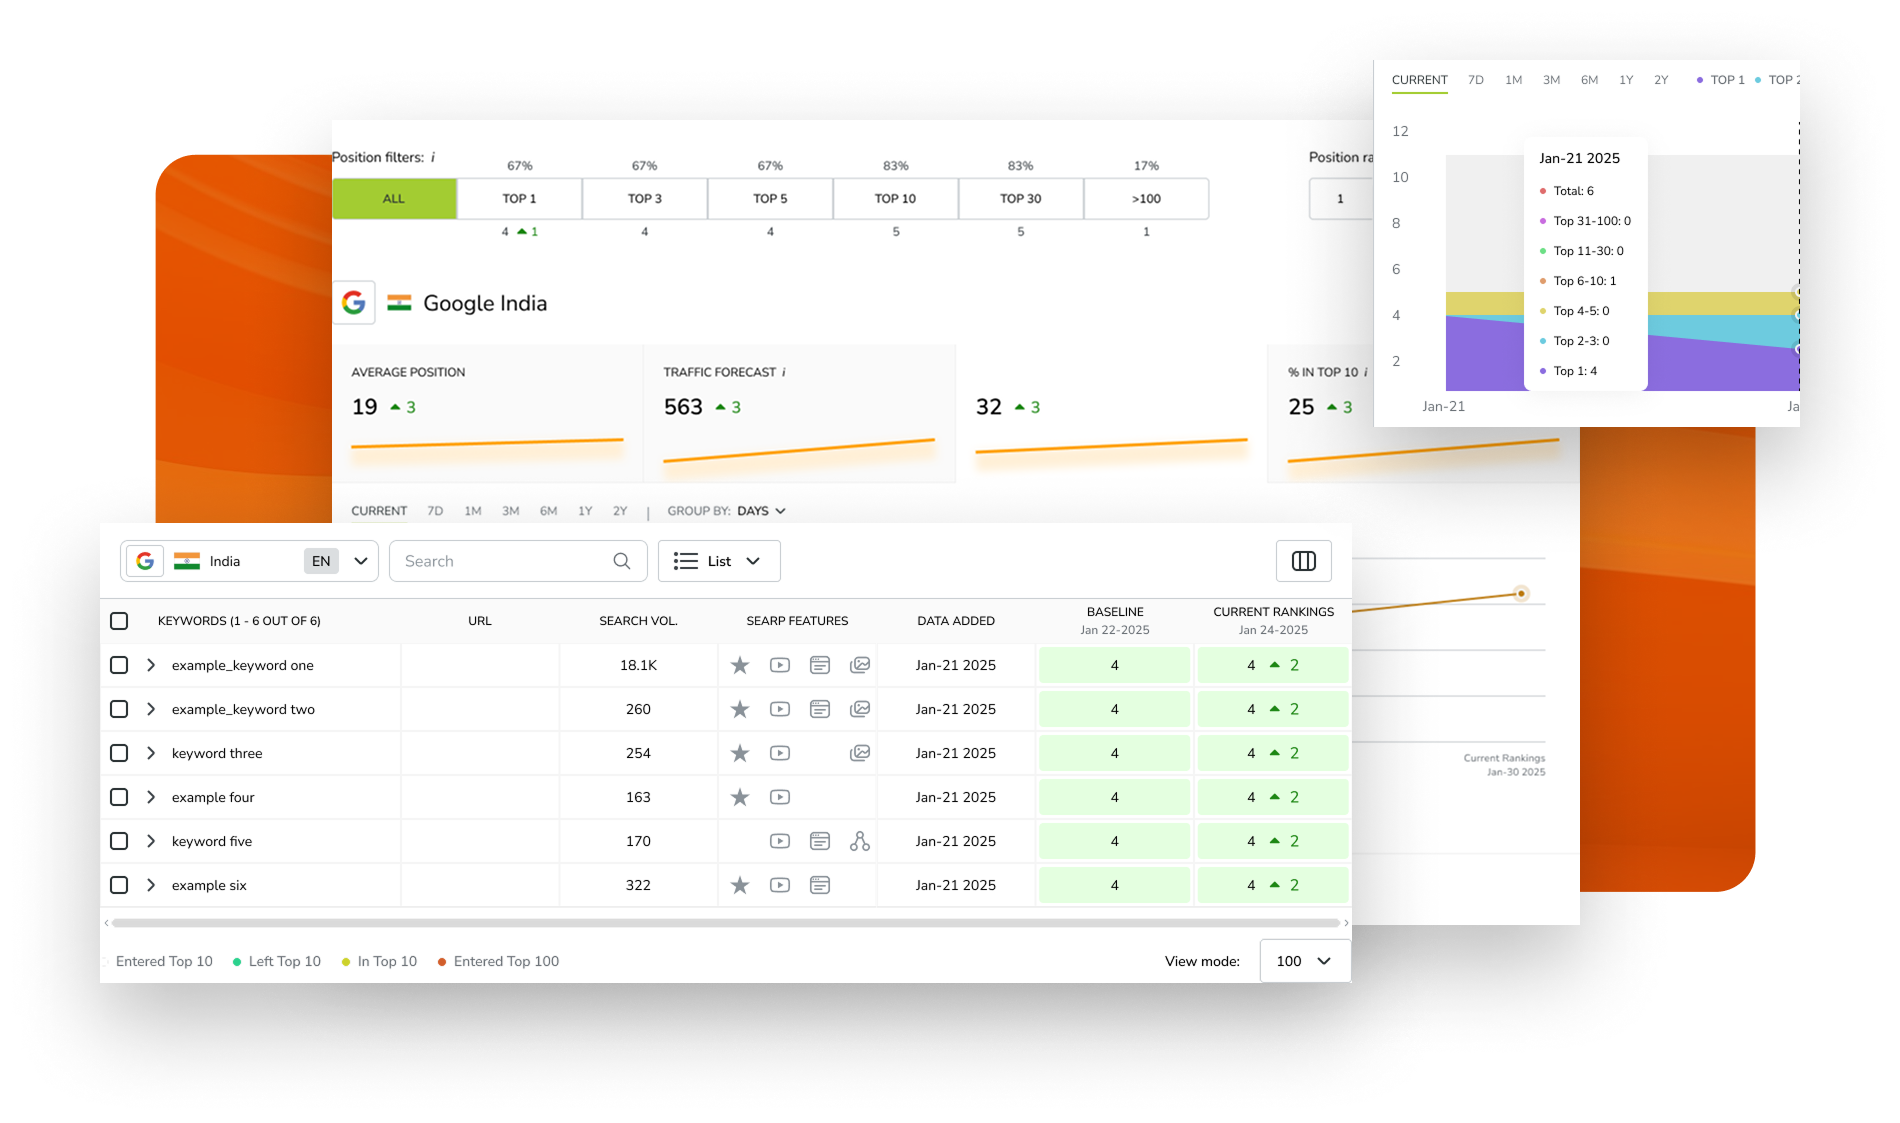Viewport: 1900px width, 1123px height.
Task: Click the TOP 10 position filter button
Action: point(895,199)
